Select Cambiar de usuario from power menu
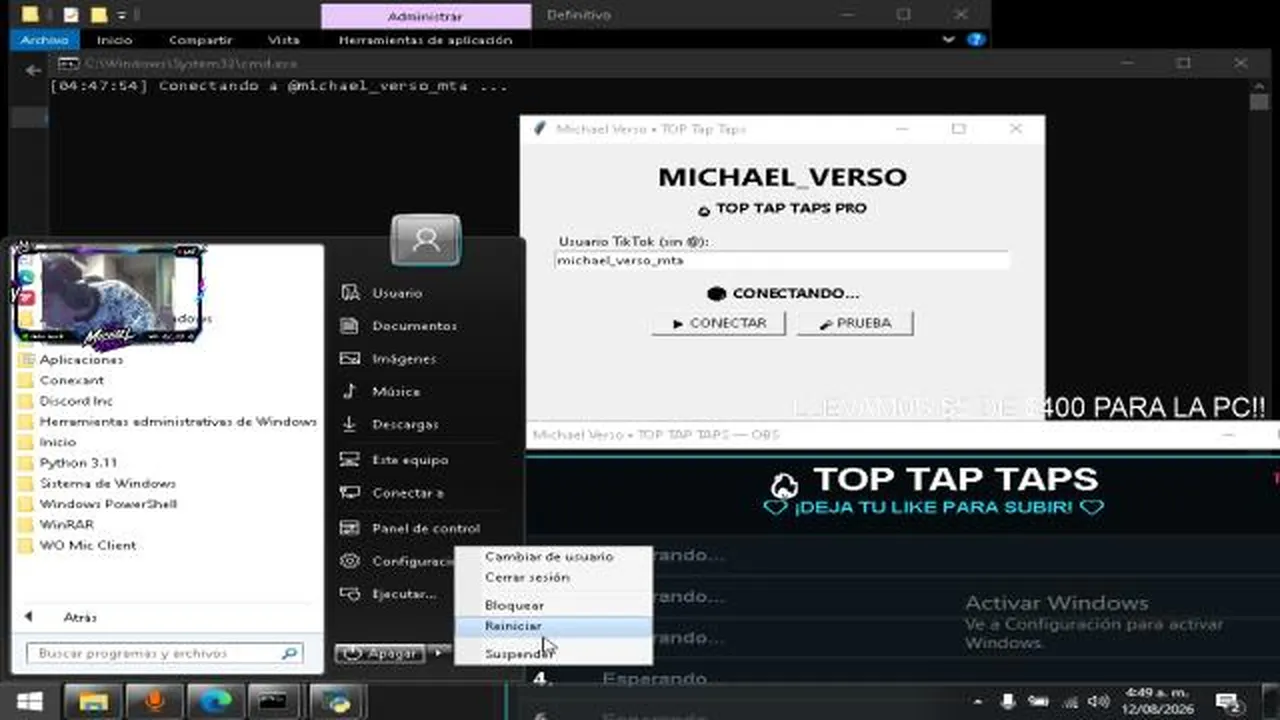The width and height of the screenshot is (1280, 720). click(553, 556)
